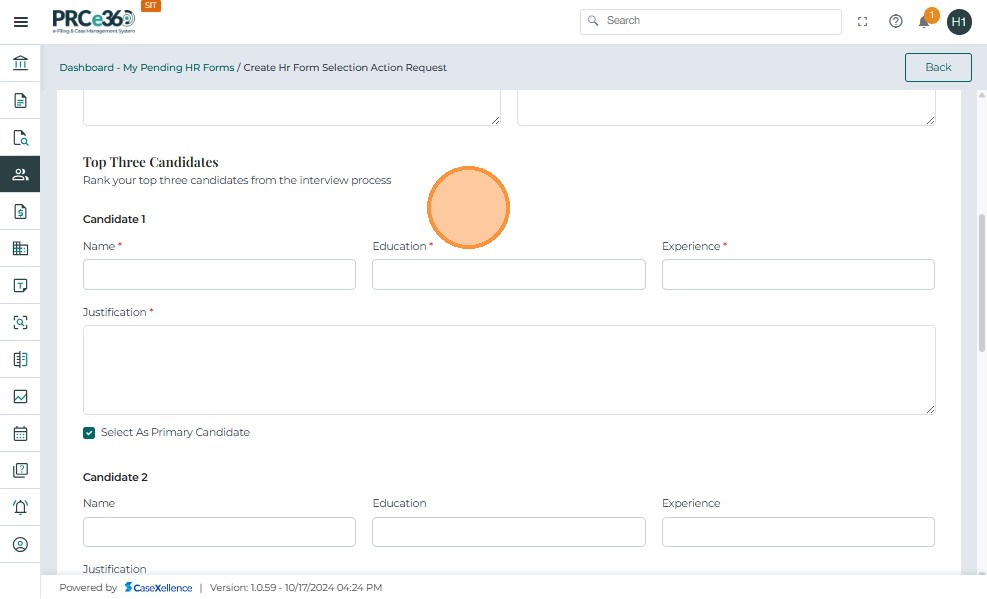
Task: Focus Candidate 1 Name field
Action: [219, 275]
